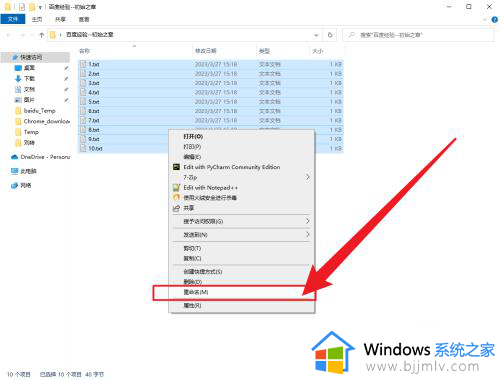The height and width of the screenshot is (380, 500).
Task: Sort files by the 类型 column header
Action: [264, 51]
